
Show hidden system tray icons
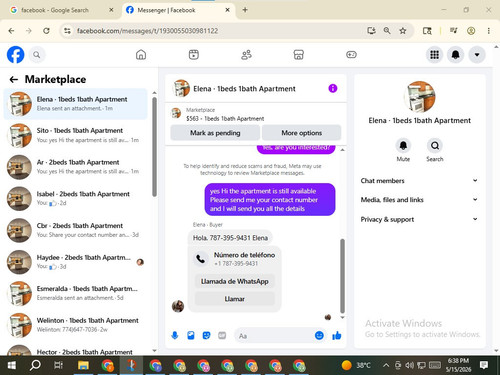386,365
